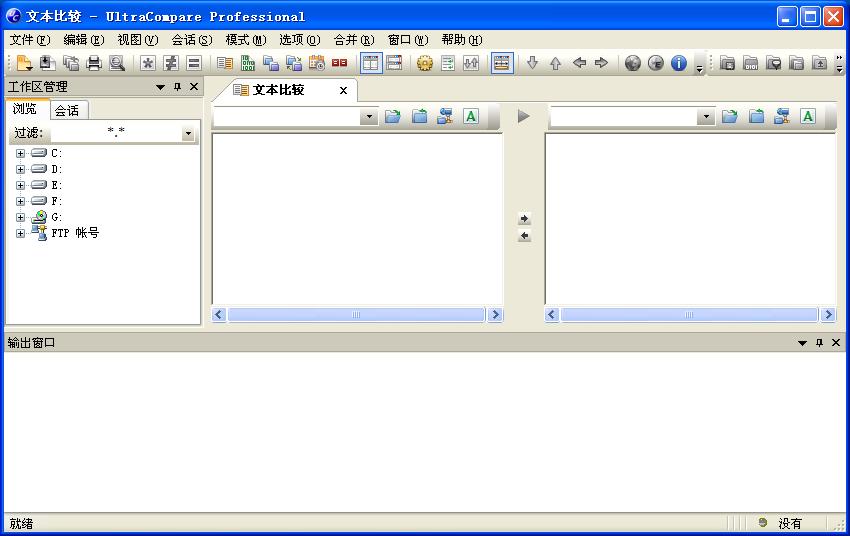Open file icon in right compare pane

[730, 116]
